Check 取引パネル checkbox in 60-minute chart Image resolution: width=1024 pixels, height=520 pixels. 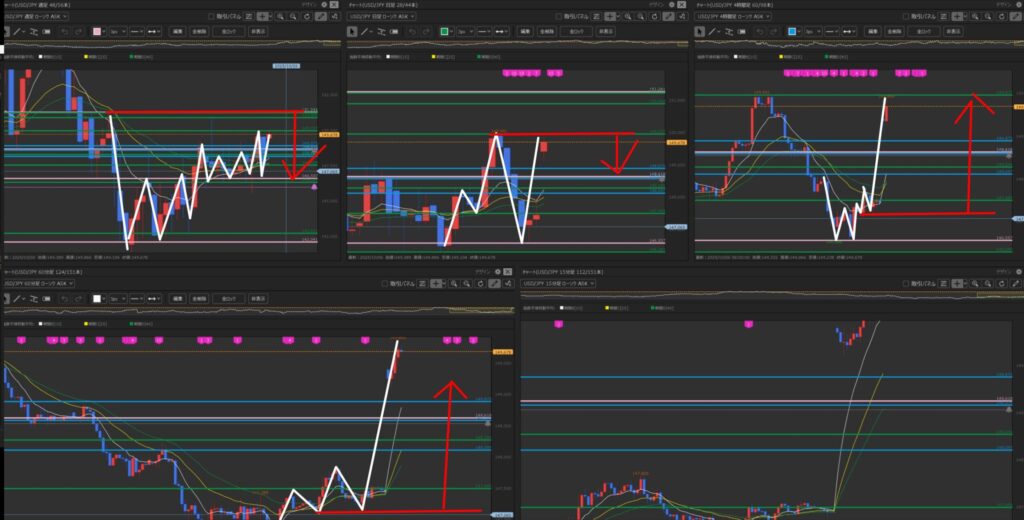tap(383, 284)
